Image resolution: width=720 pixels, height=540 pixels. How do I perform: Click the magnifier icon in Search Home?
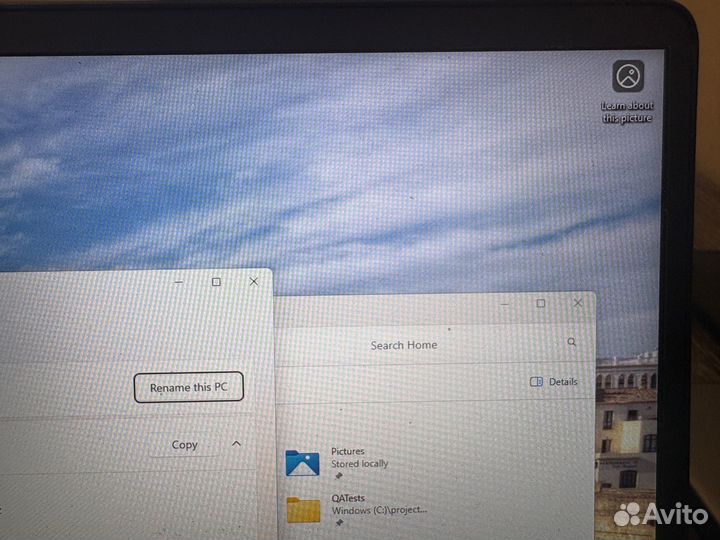(572, 343)
